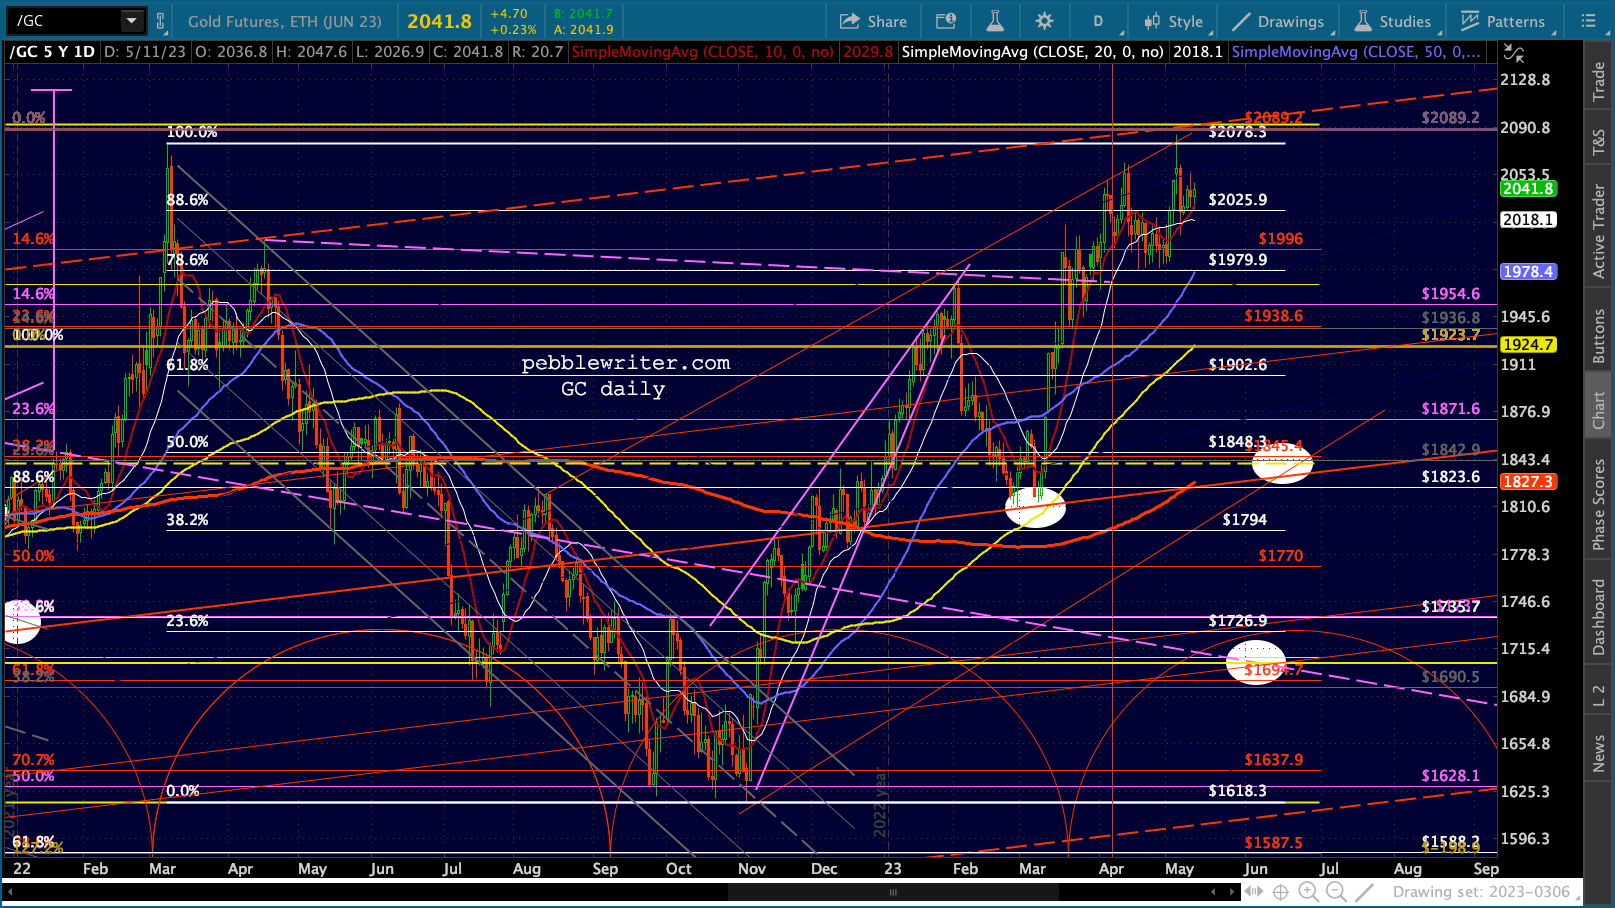
Task: Click the $1628.1 magenta level label
Action: (x=1451, y=776)
